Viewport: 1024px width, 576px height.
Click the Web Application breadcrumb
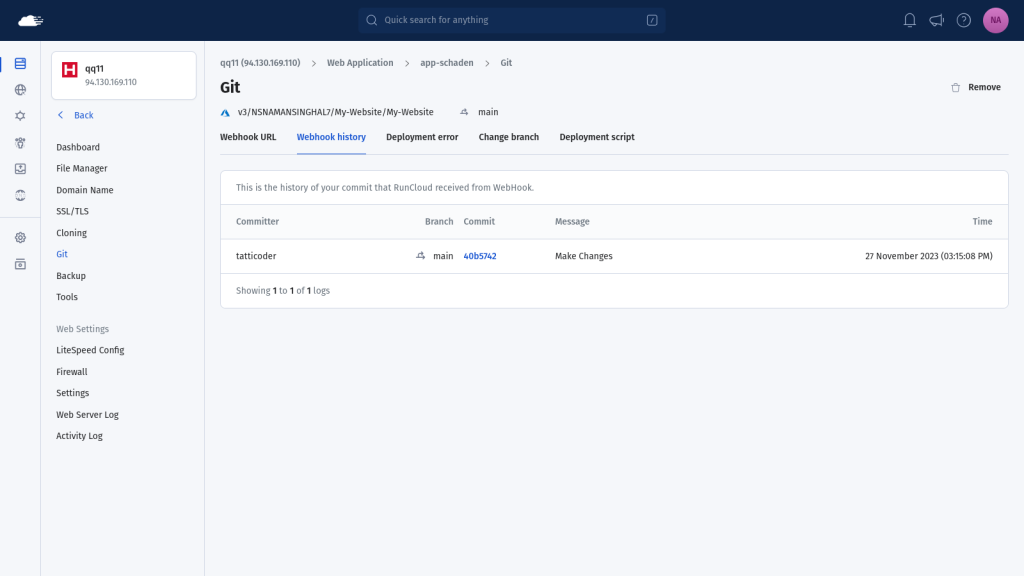tap(360, 63)
